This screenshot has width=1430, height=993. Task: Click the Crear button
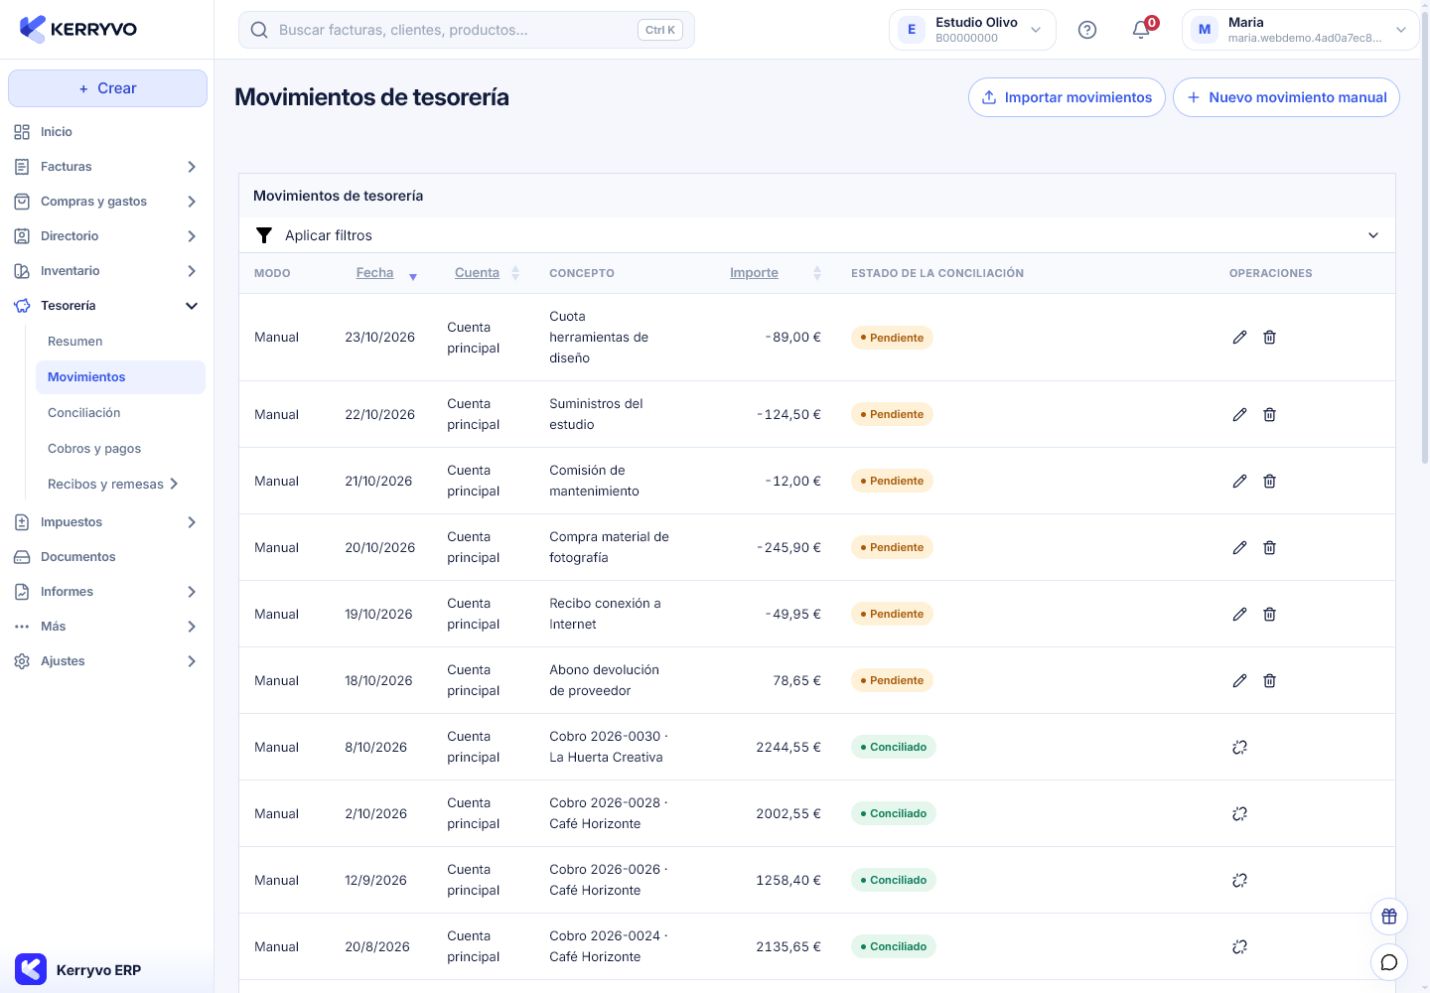(108, 88)
